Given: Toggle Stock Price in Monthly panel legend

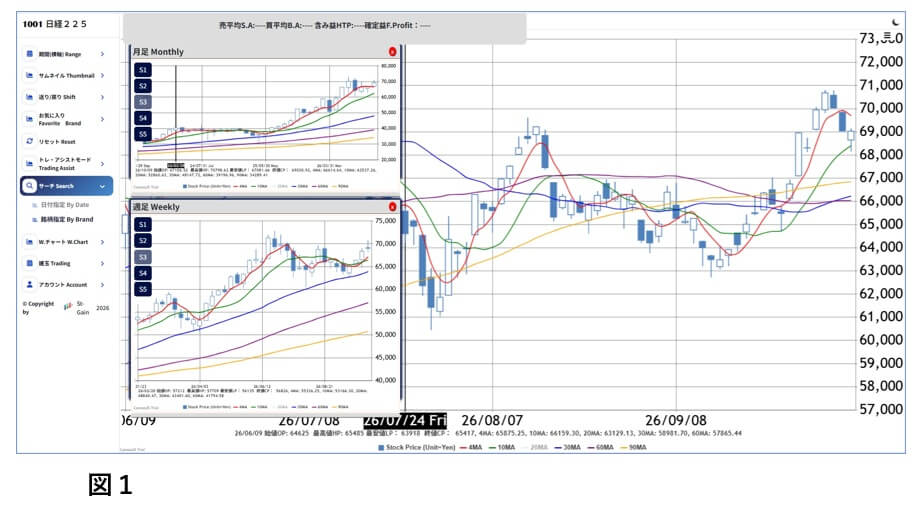Looking at the screenshot, I should (206, 186).
